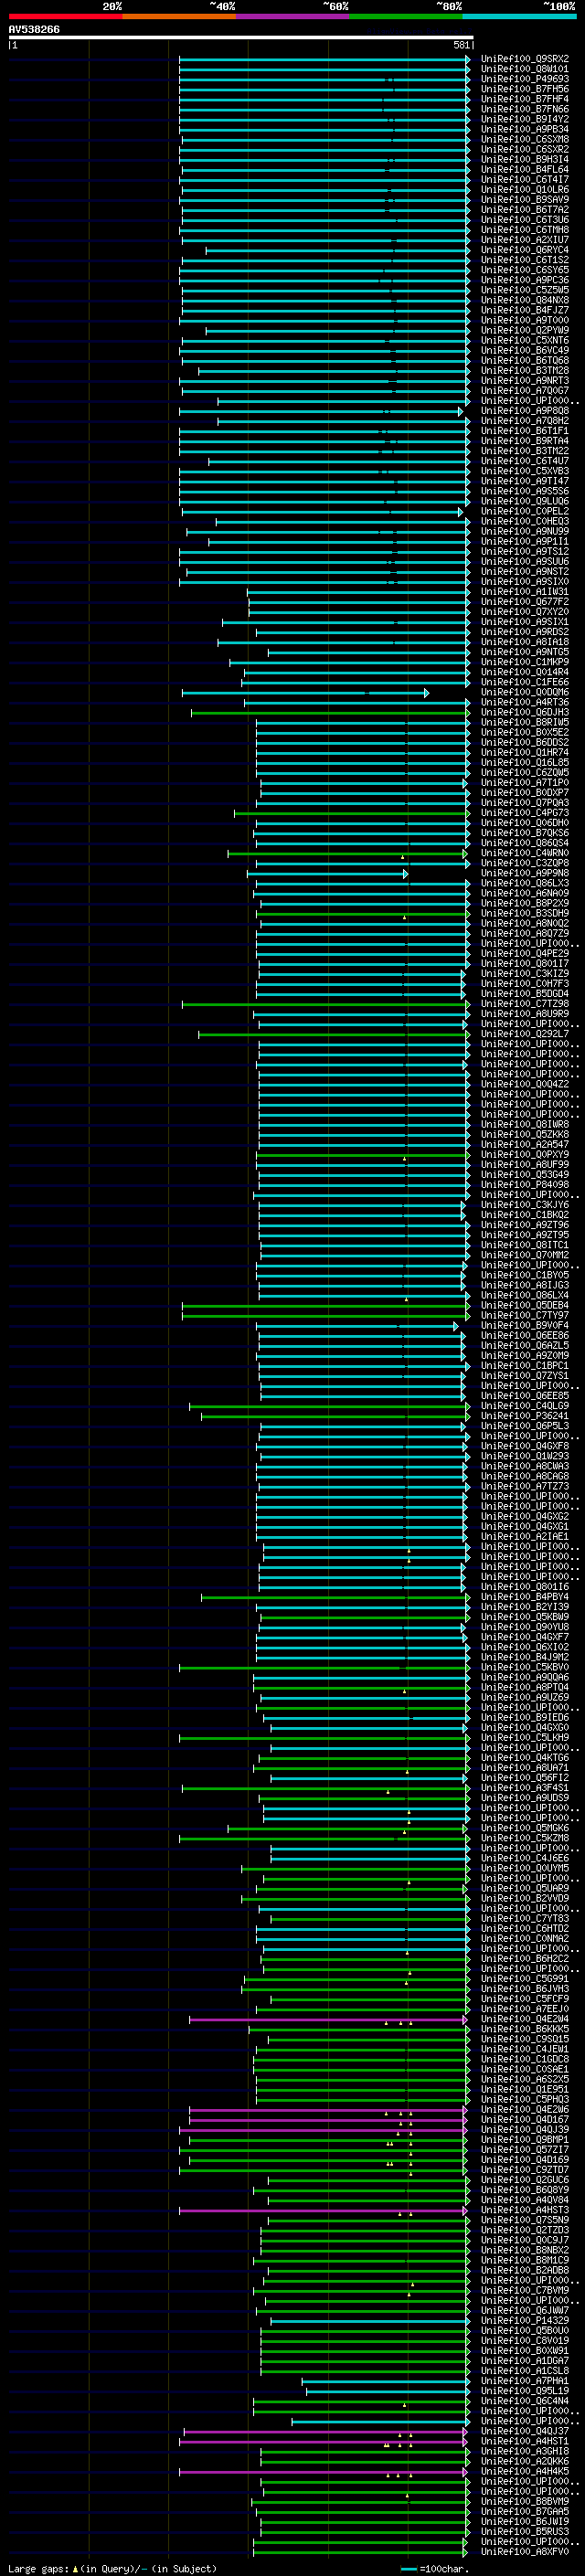Image resolution: width=585 pixels, height=2576 pixels.
Task: Choose the UniRef100_B9V0F4 entry
Action: click(x=525, y=1325)
